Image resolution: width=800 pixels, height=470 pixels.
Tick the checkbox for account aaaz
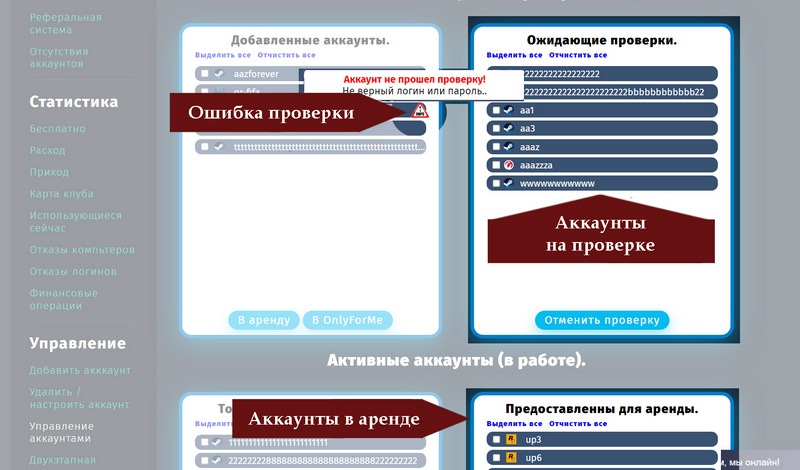(495, 147)
